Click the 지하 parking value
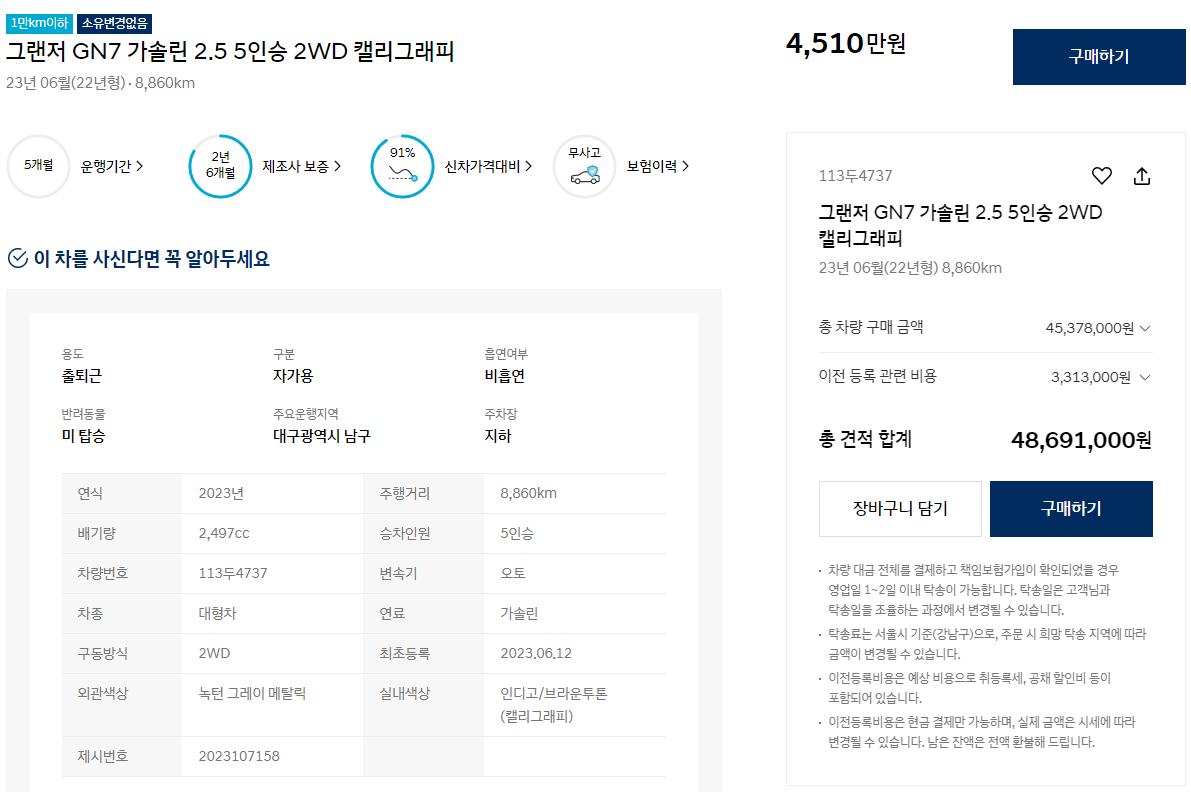Screen dimensions: 1191x792 tap(498, 436)
